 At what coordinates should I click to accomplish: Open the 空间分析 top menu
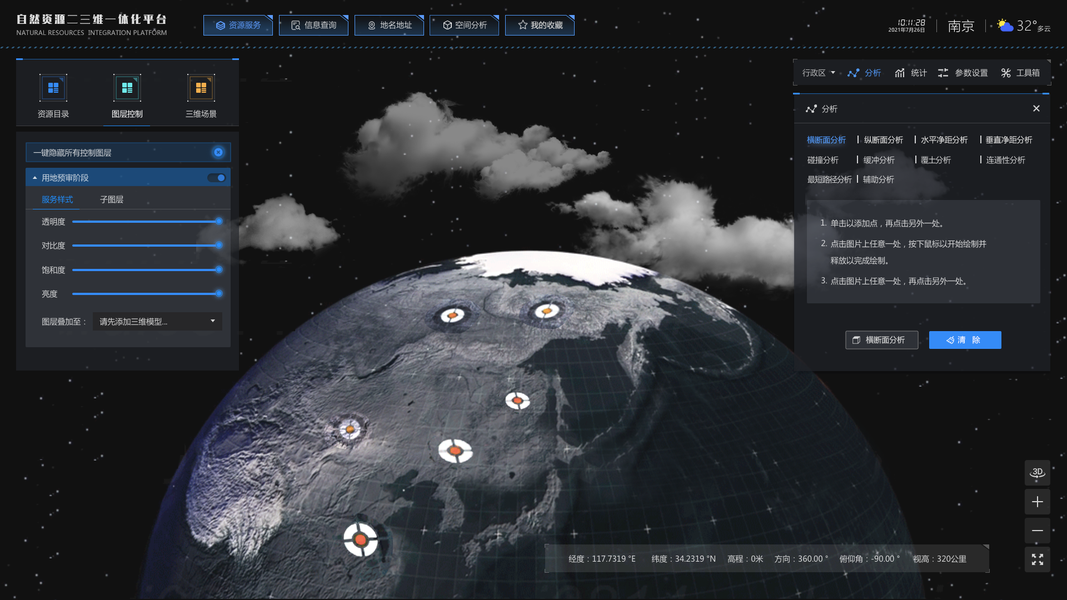464,25
